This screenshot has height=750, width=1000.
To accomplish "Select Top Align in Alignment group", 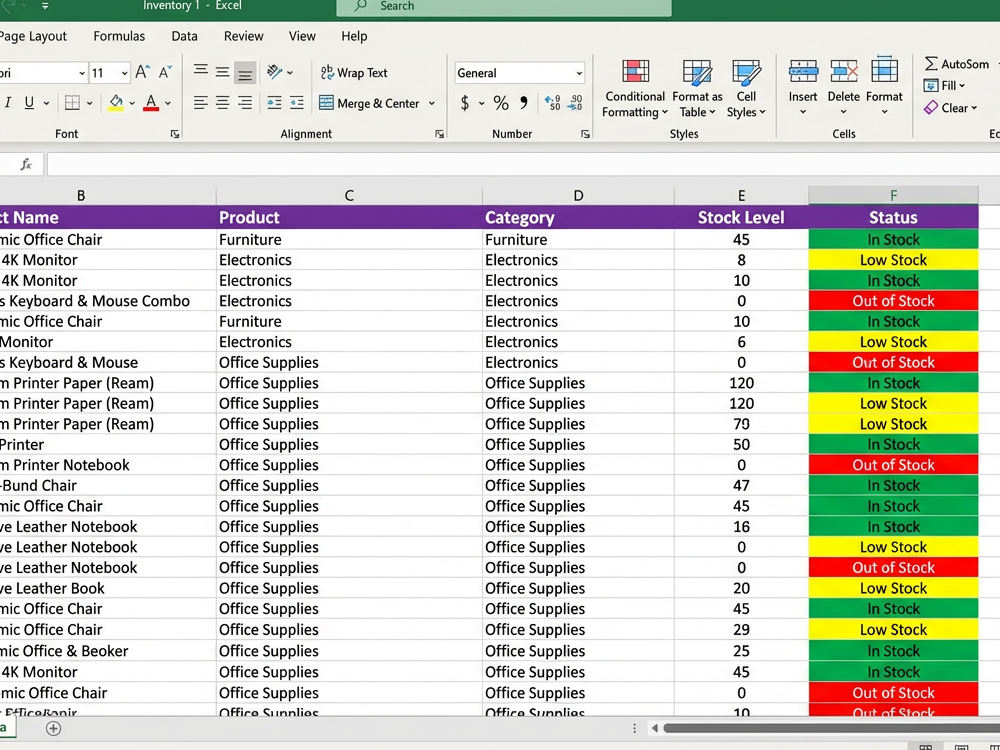I will [x=200, y=71].
